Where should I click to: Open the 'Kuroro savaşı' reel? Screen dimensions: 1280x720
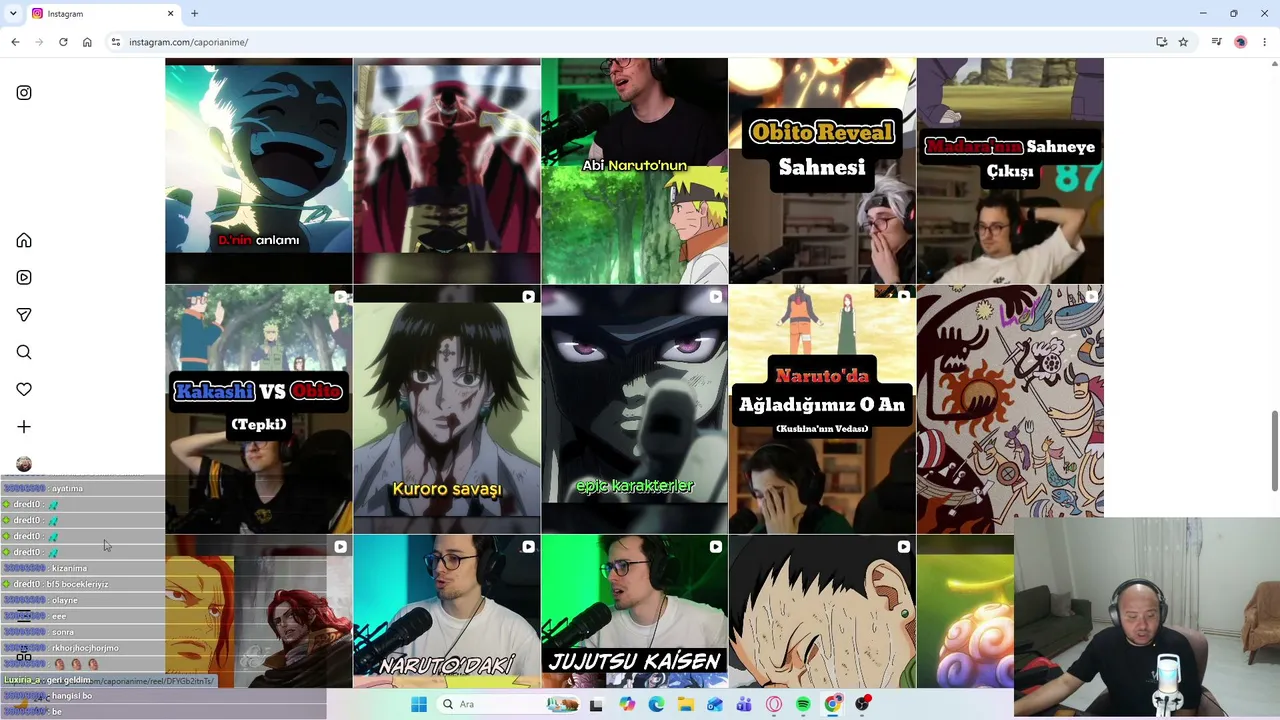(x=447, y=410)
